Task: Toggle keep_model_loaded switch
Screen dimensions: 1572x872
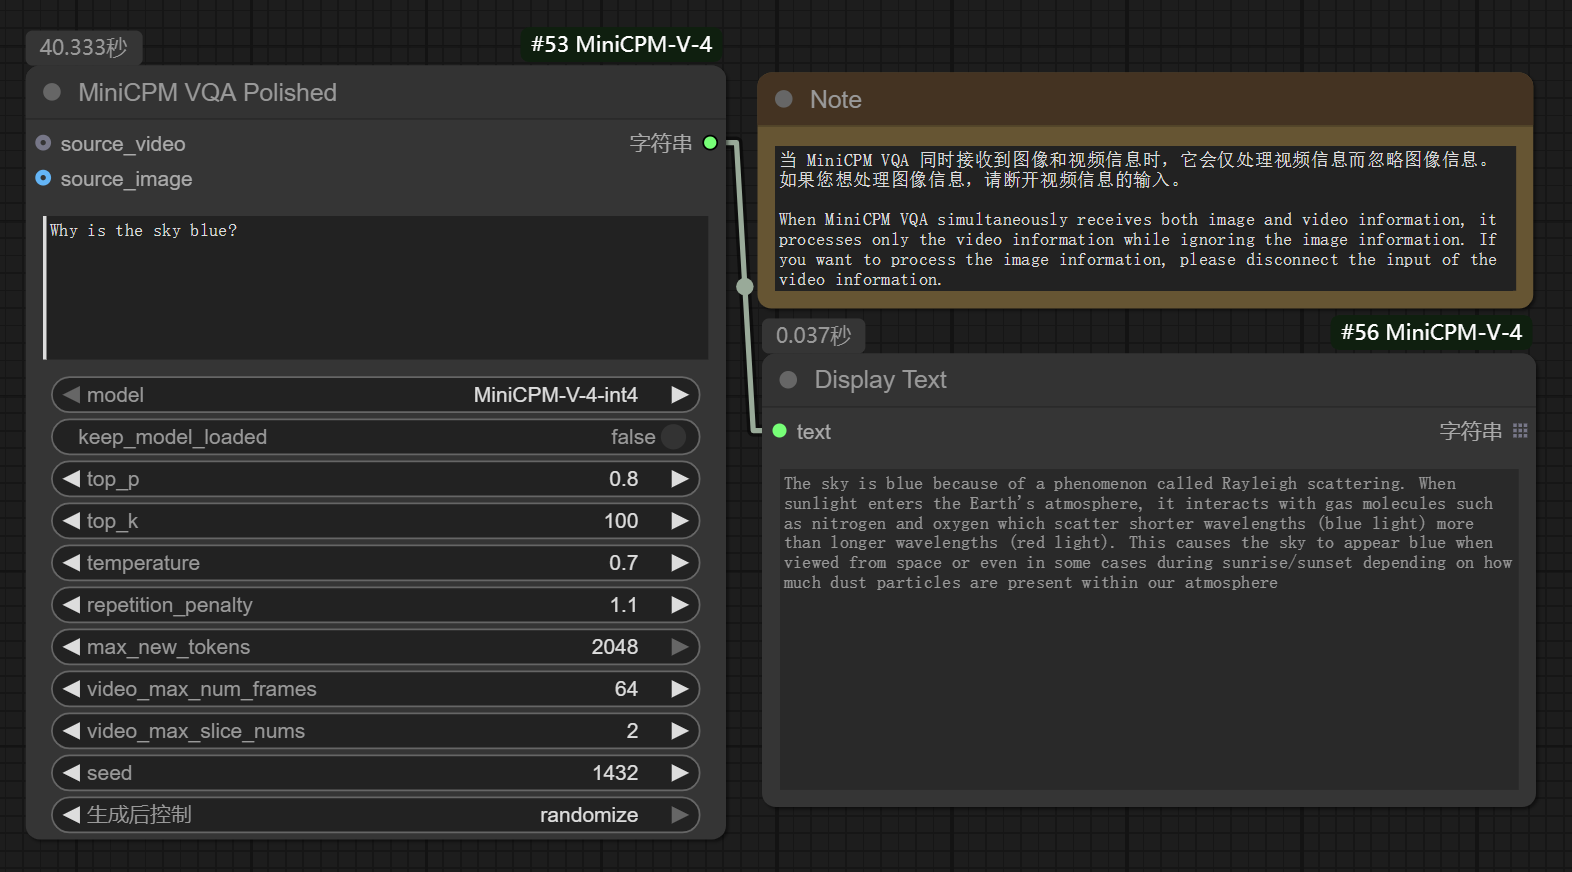Action: (674, 437)
